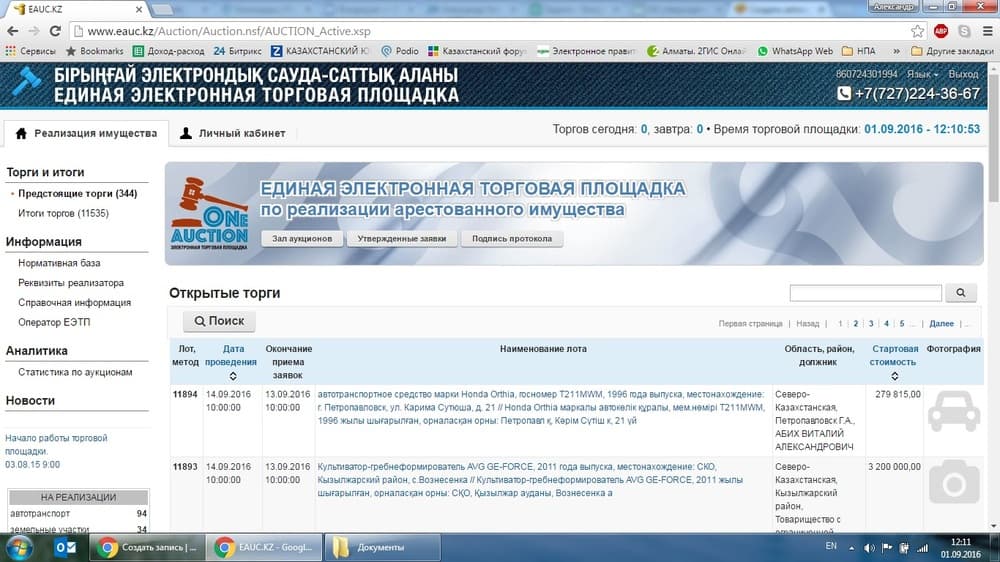
Task: Click the volume speaker tray icon
Action: pos(869,548)
